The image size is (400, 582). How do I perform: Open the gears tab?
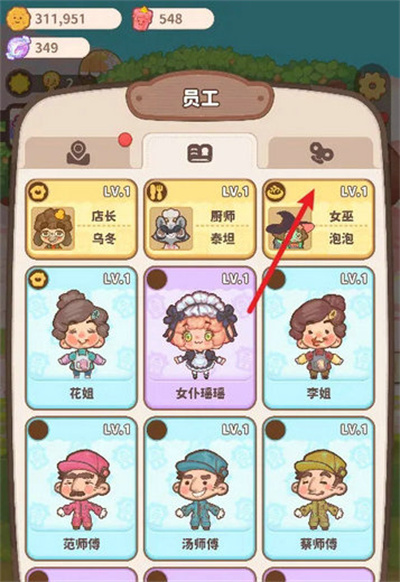[321, 153]
